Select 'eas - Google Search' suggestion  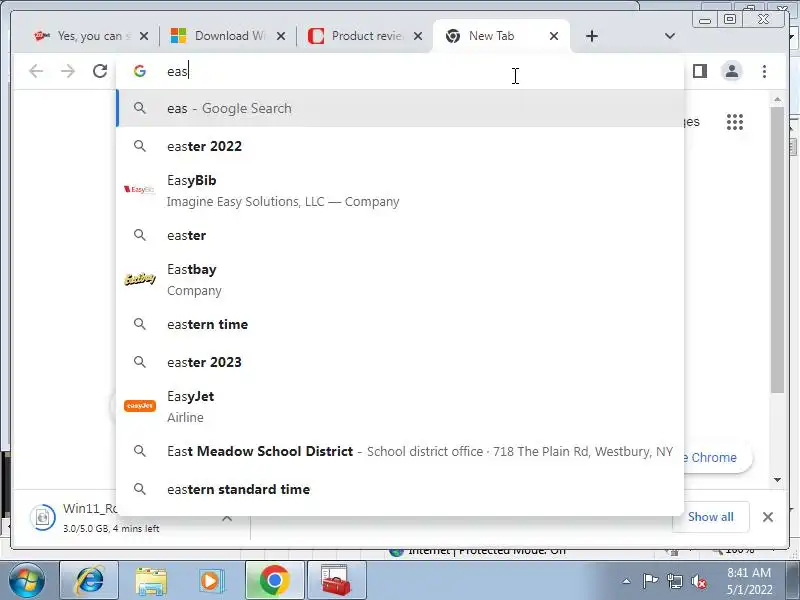click(x=401, y=108)
